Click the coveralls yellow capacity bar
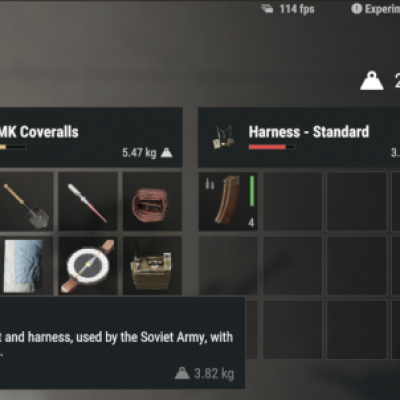The image size is (400, 400). click(13, 147)
